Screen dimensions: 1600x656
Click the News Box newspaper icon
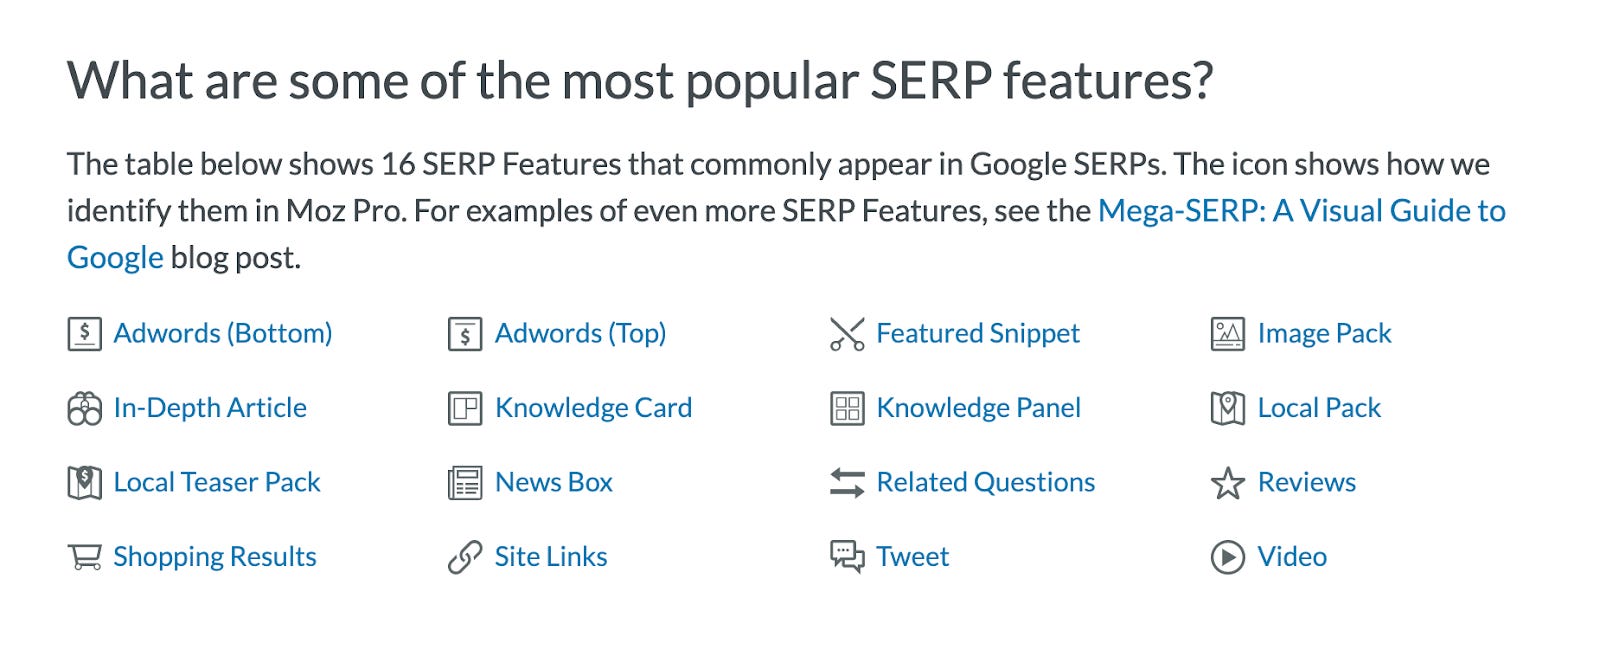[464, 482]
